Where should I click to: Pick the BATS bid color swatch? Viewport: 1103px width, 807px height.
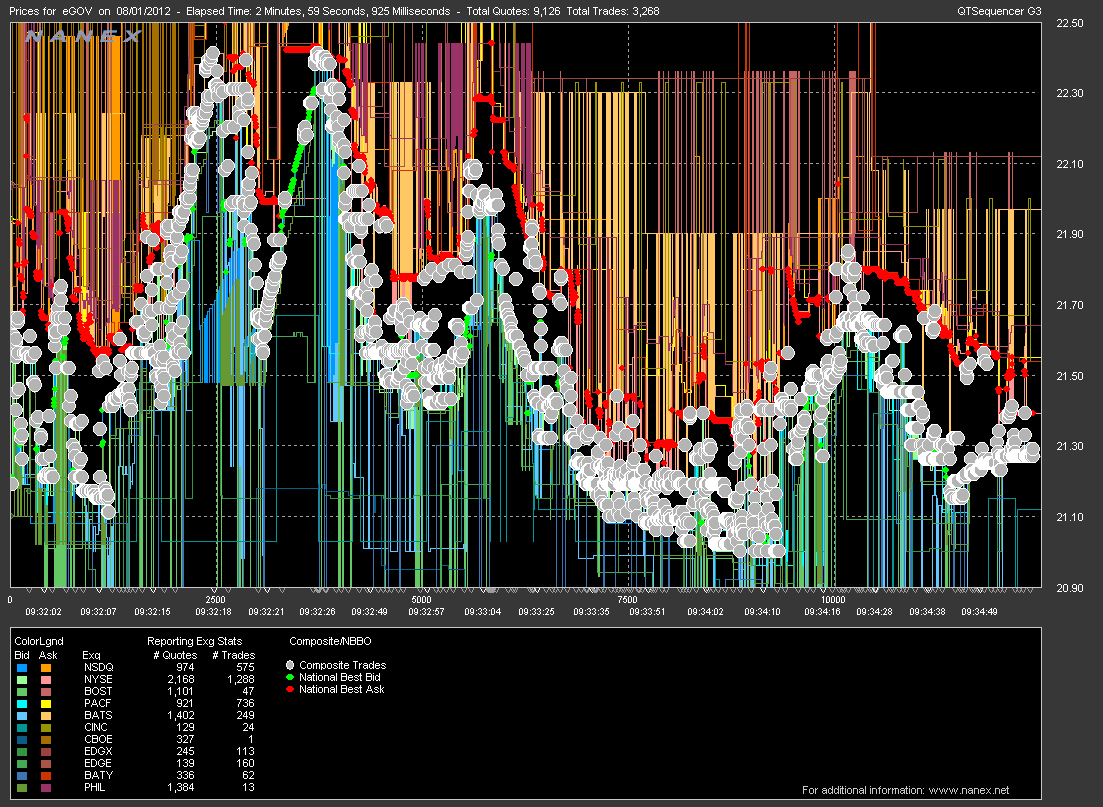point(22,716)
